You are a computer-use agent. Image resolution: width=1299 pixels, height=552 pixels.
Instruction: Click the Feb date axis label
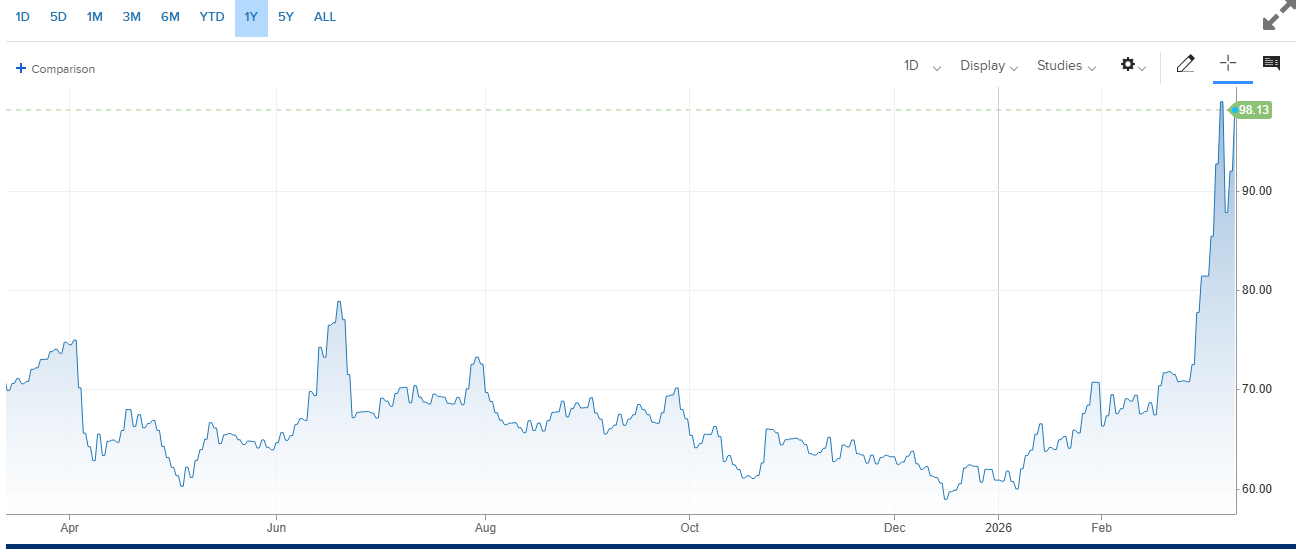[x=1102, y=526]
